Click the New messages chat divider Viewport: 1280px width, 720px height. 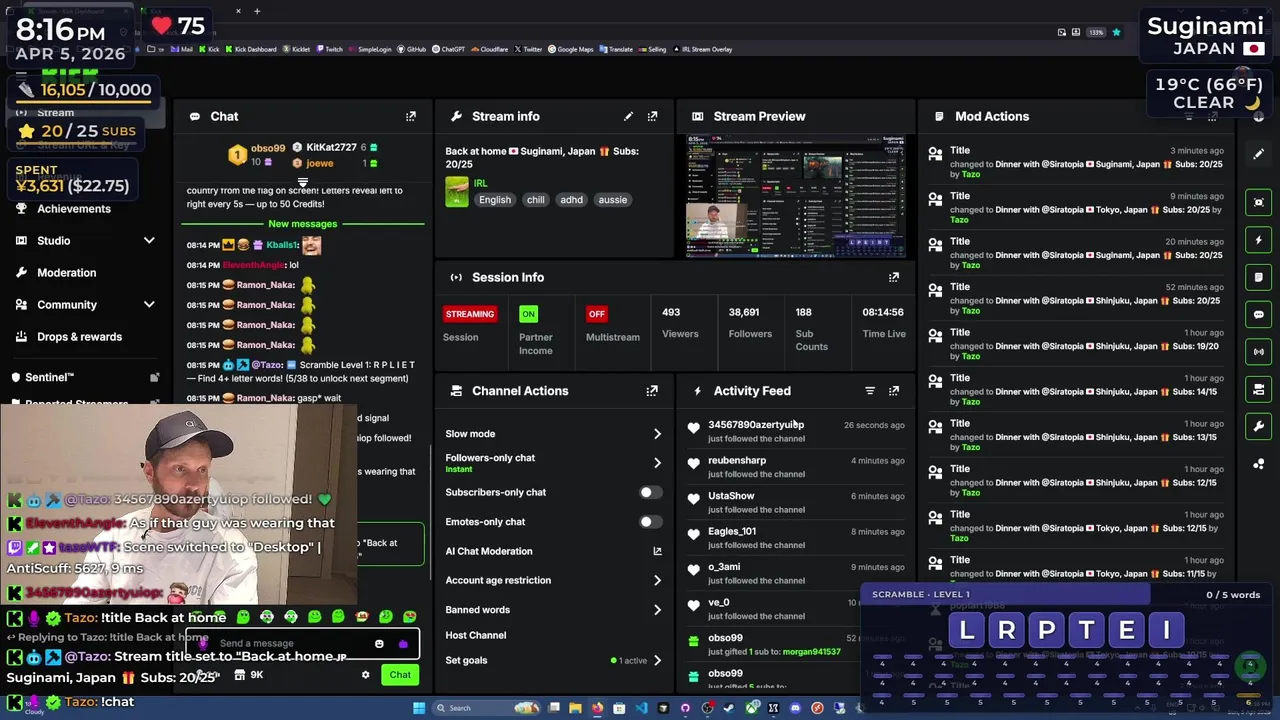coord(302,224)
